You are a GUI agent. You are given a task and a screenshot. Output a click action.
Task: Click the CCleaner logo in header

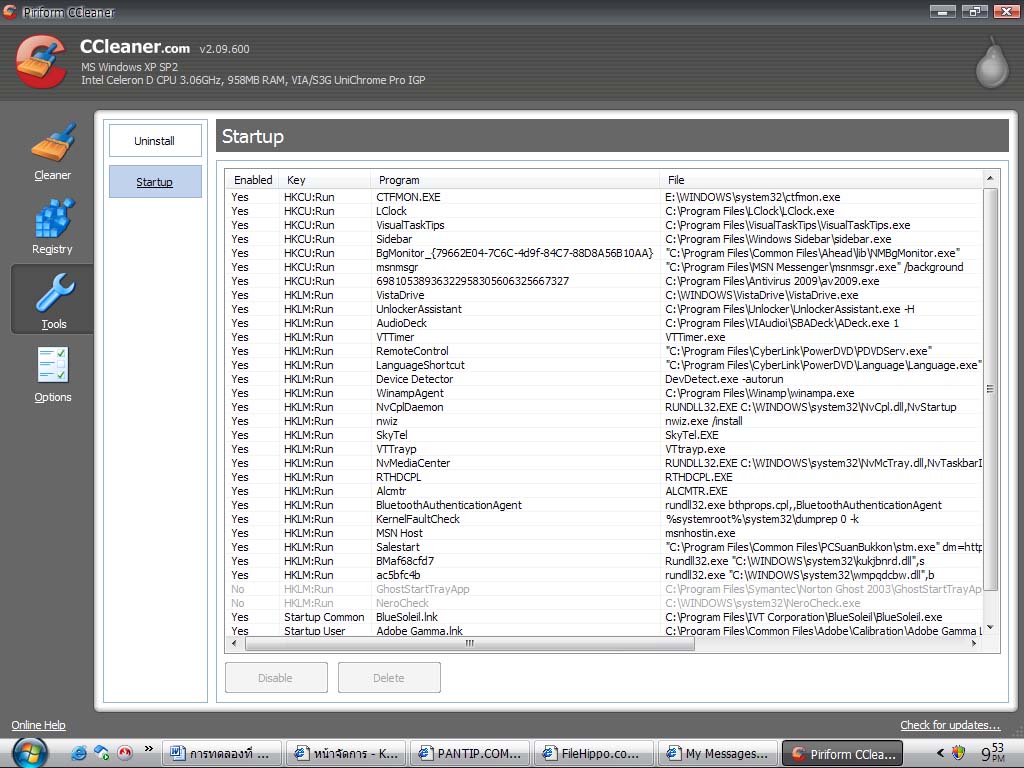(42, 61)
